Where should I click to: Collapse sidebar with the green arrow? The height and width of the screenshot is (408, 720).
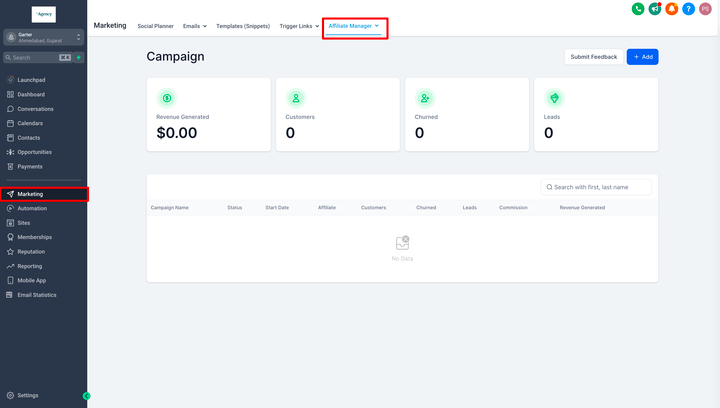(86, 396)
